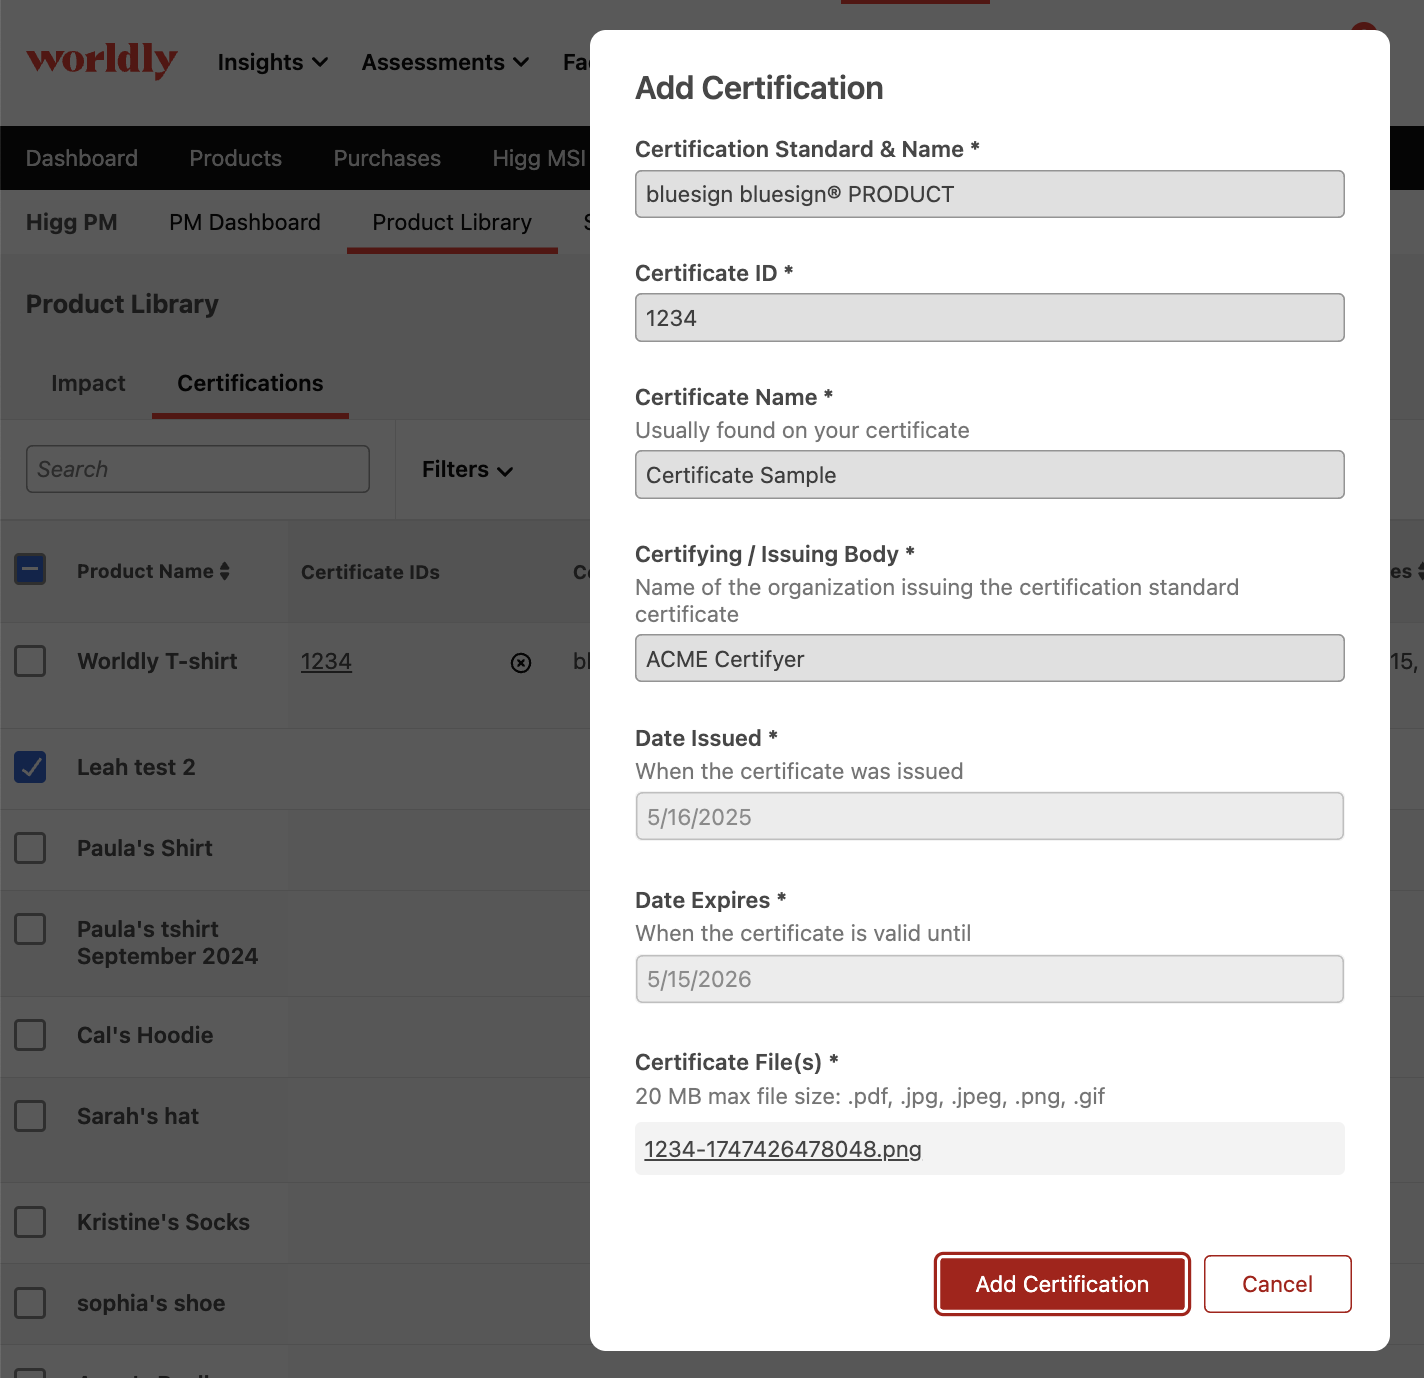Click the Certifying / Issuing Body field
The image size is (1424, 1378).
[x=990, y=659]
